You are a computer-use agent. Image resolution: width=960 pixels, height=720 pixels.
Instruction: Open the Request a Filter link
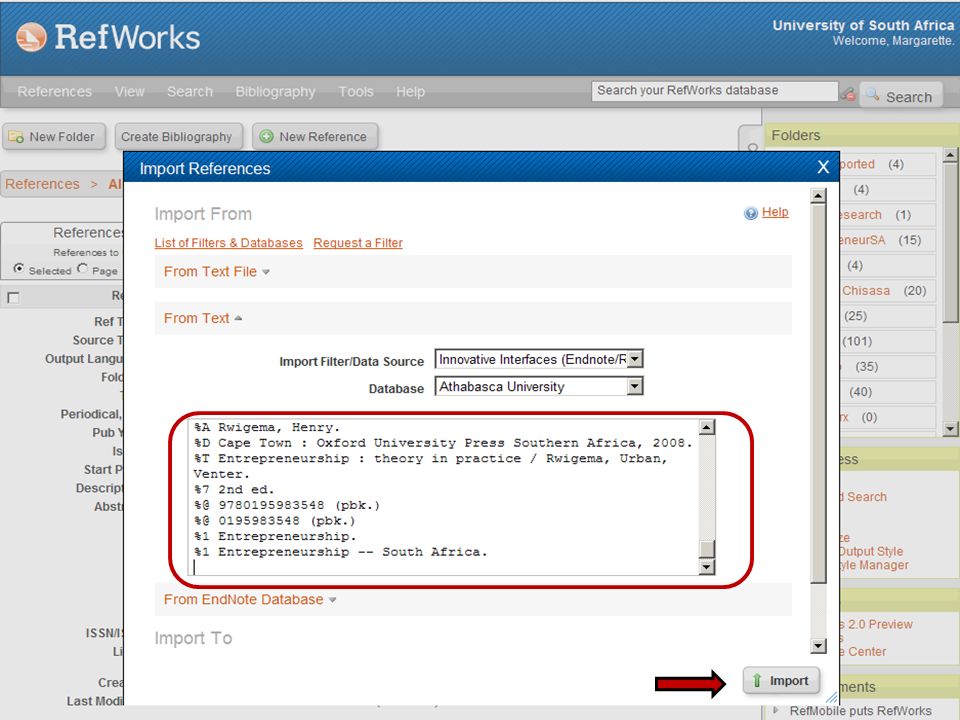tap(358, 243)
